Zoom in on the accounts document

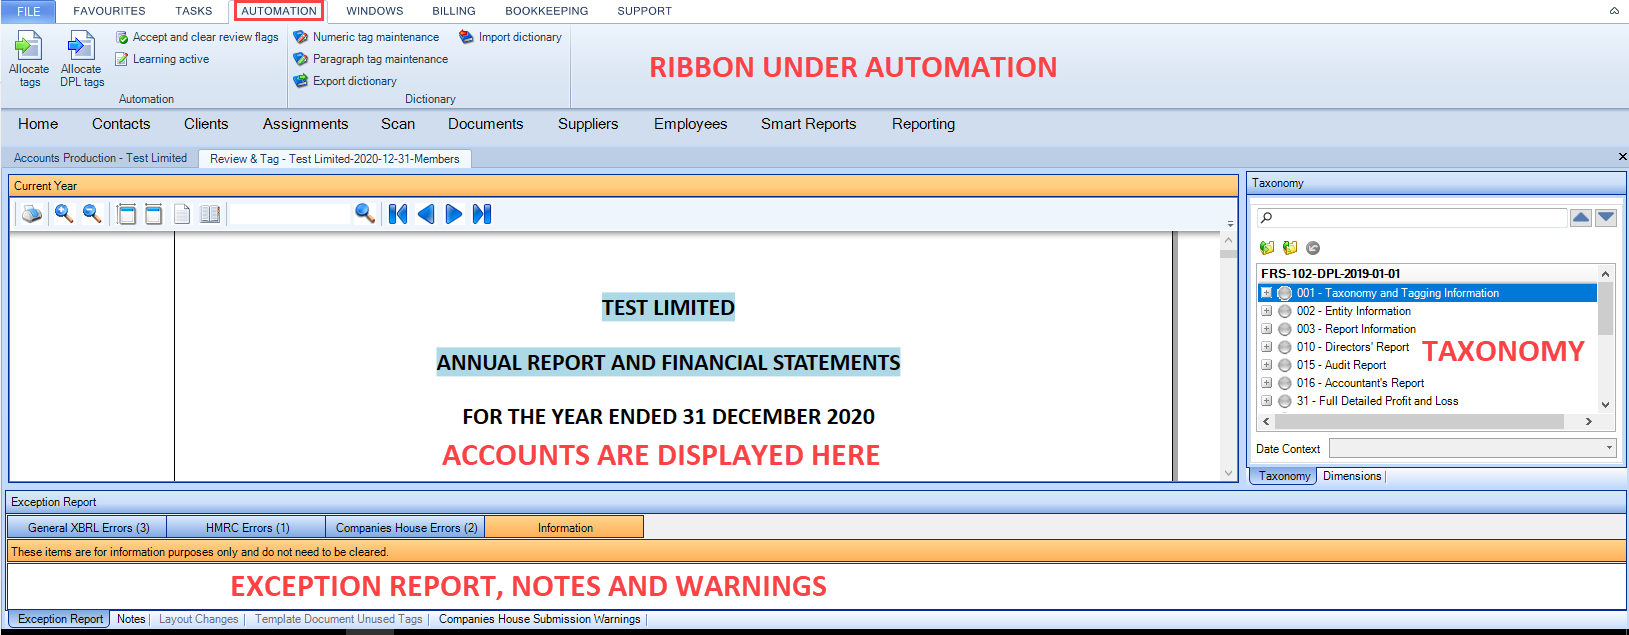pos(64,214)
